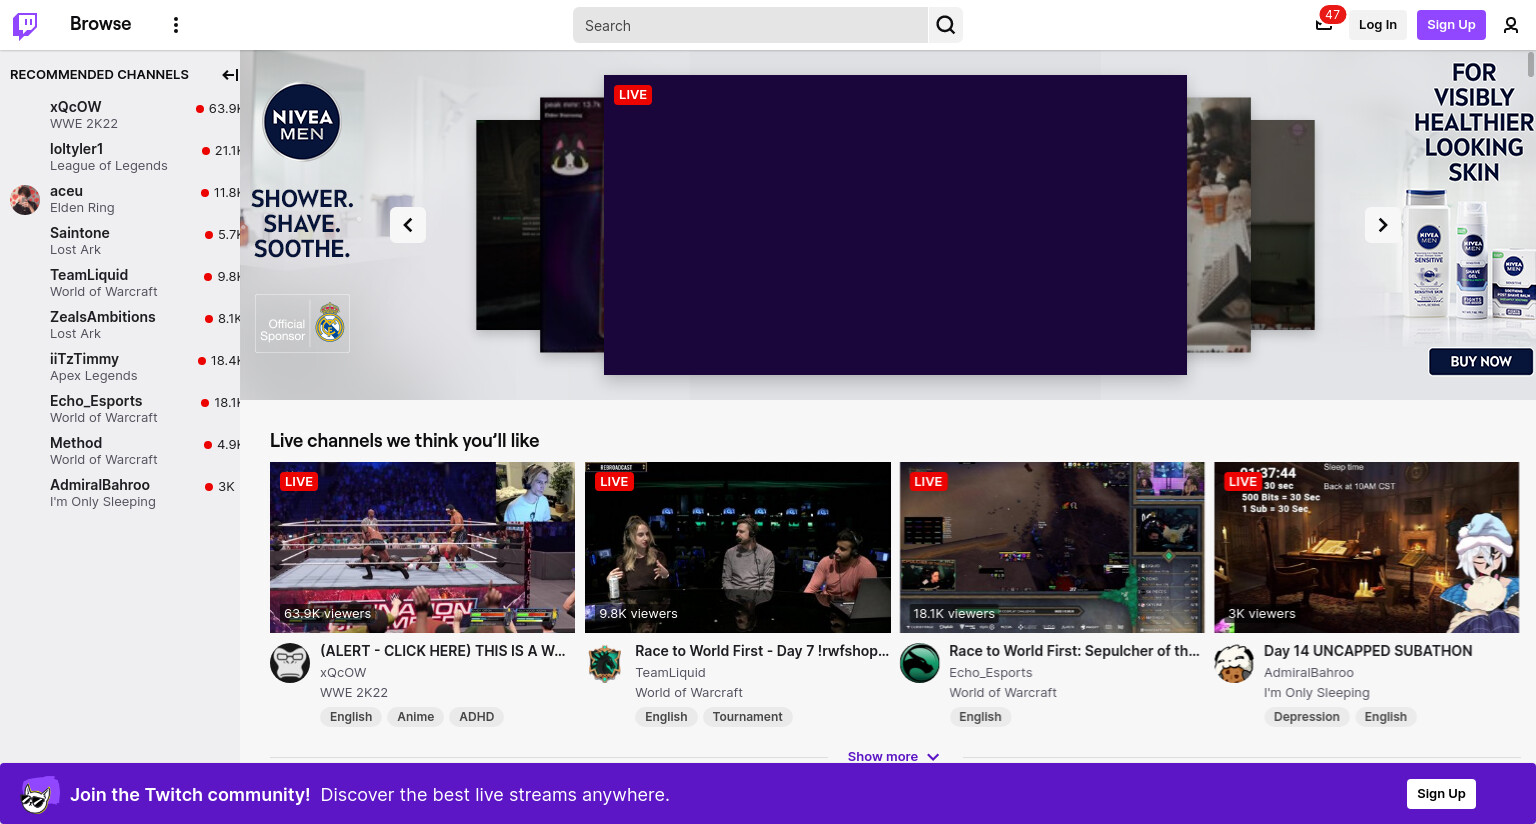This screenshot has height=824, width=1536.
Task: Select the Anime tag
Action: (415, 717)
